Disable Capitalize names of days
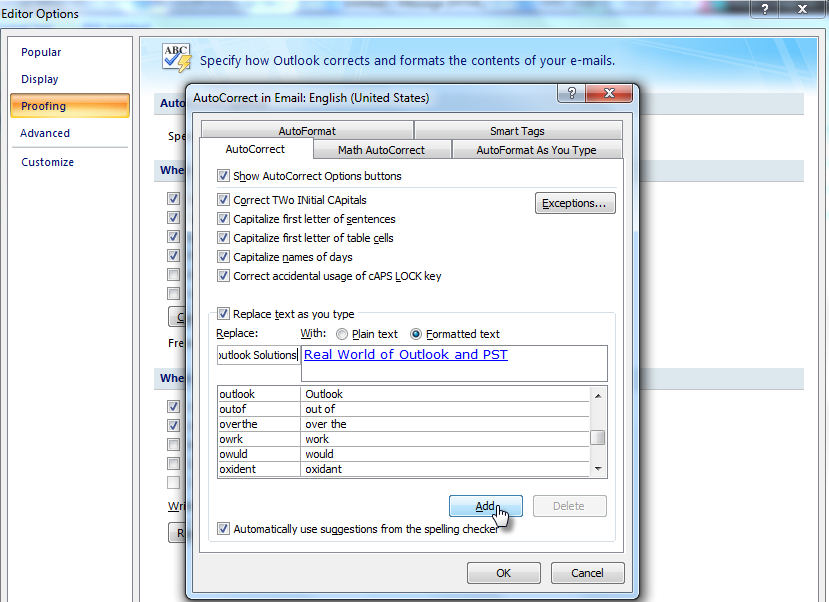 click(x=223, y=257)
